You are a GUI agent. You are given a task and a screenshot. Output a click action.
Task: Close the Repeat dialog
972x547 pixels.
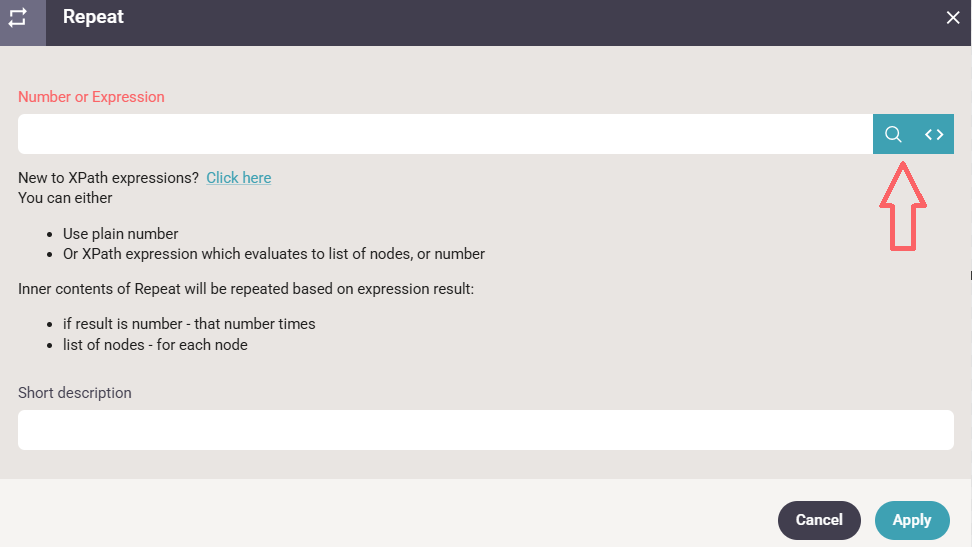953,18
